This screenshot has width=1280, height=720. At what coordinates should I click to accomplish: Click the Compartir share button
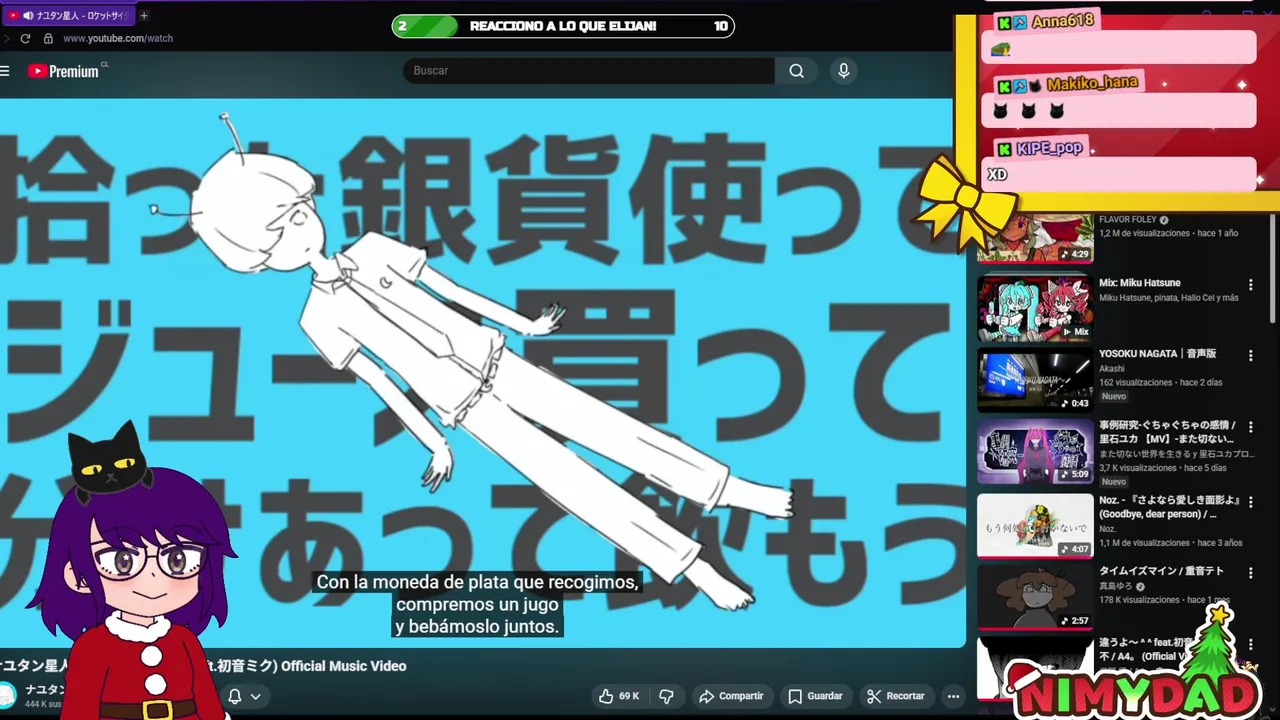tap(731, 696)
